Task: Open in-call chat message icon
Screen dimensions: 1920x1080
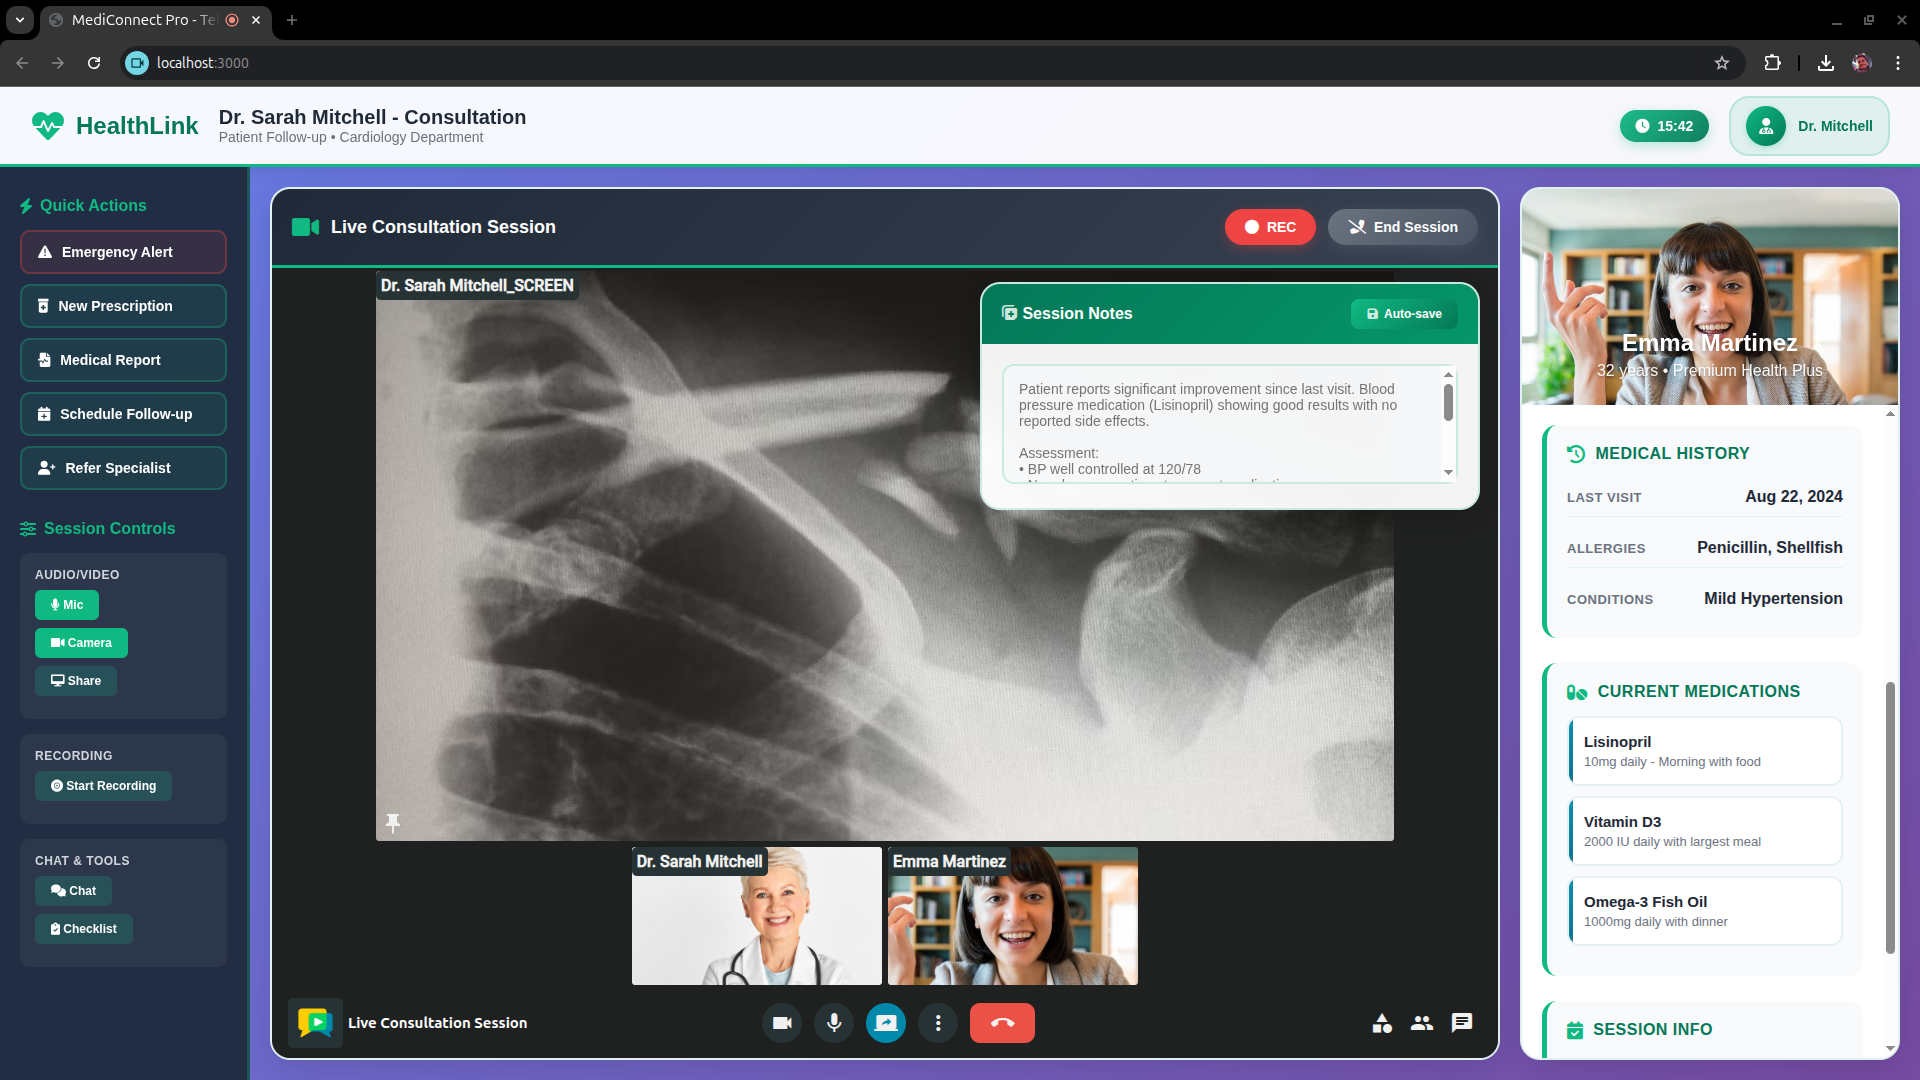Action: tap(1462, 1023)
